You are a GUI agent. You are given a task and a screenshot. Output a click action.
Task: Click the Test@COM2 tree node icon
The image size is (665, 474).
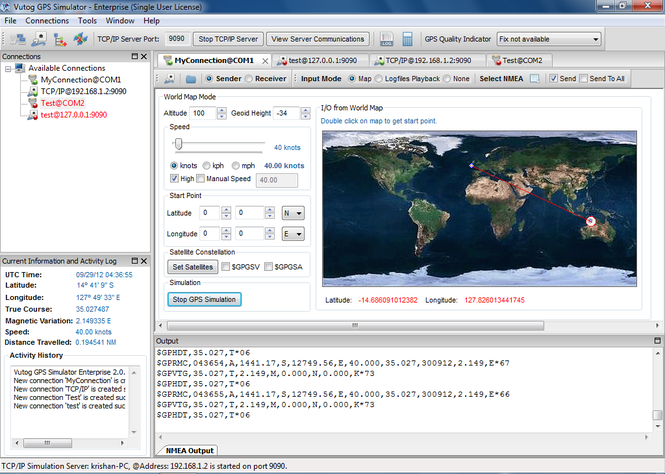[33, 103]
